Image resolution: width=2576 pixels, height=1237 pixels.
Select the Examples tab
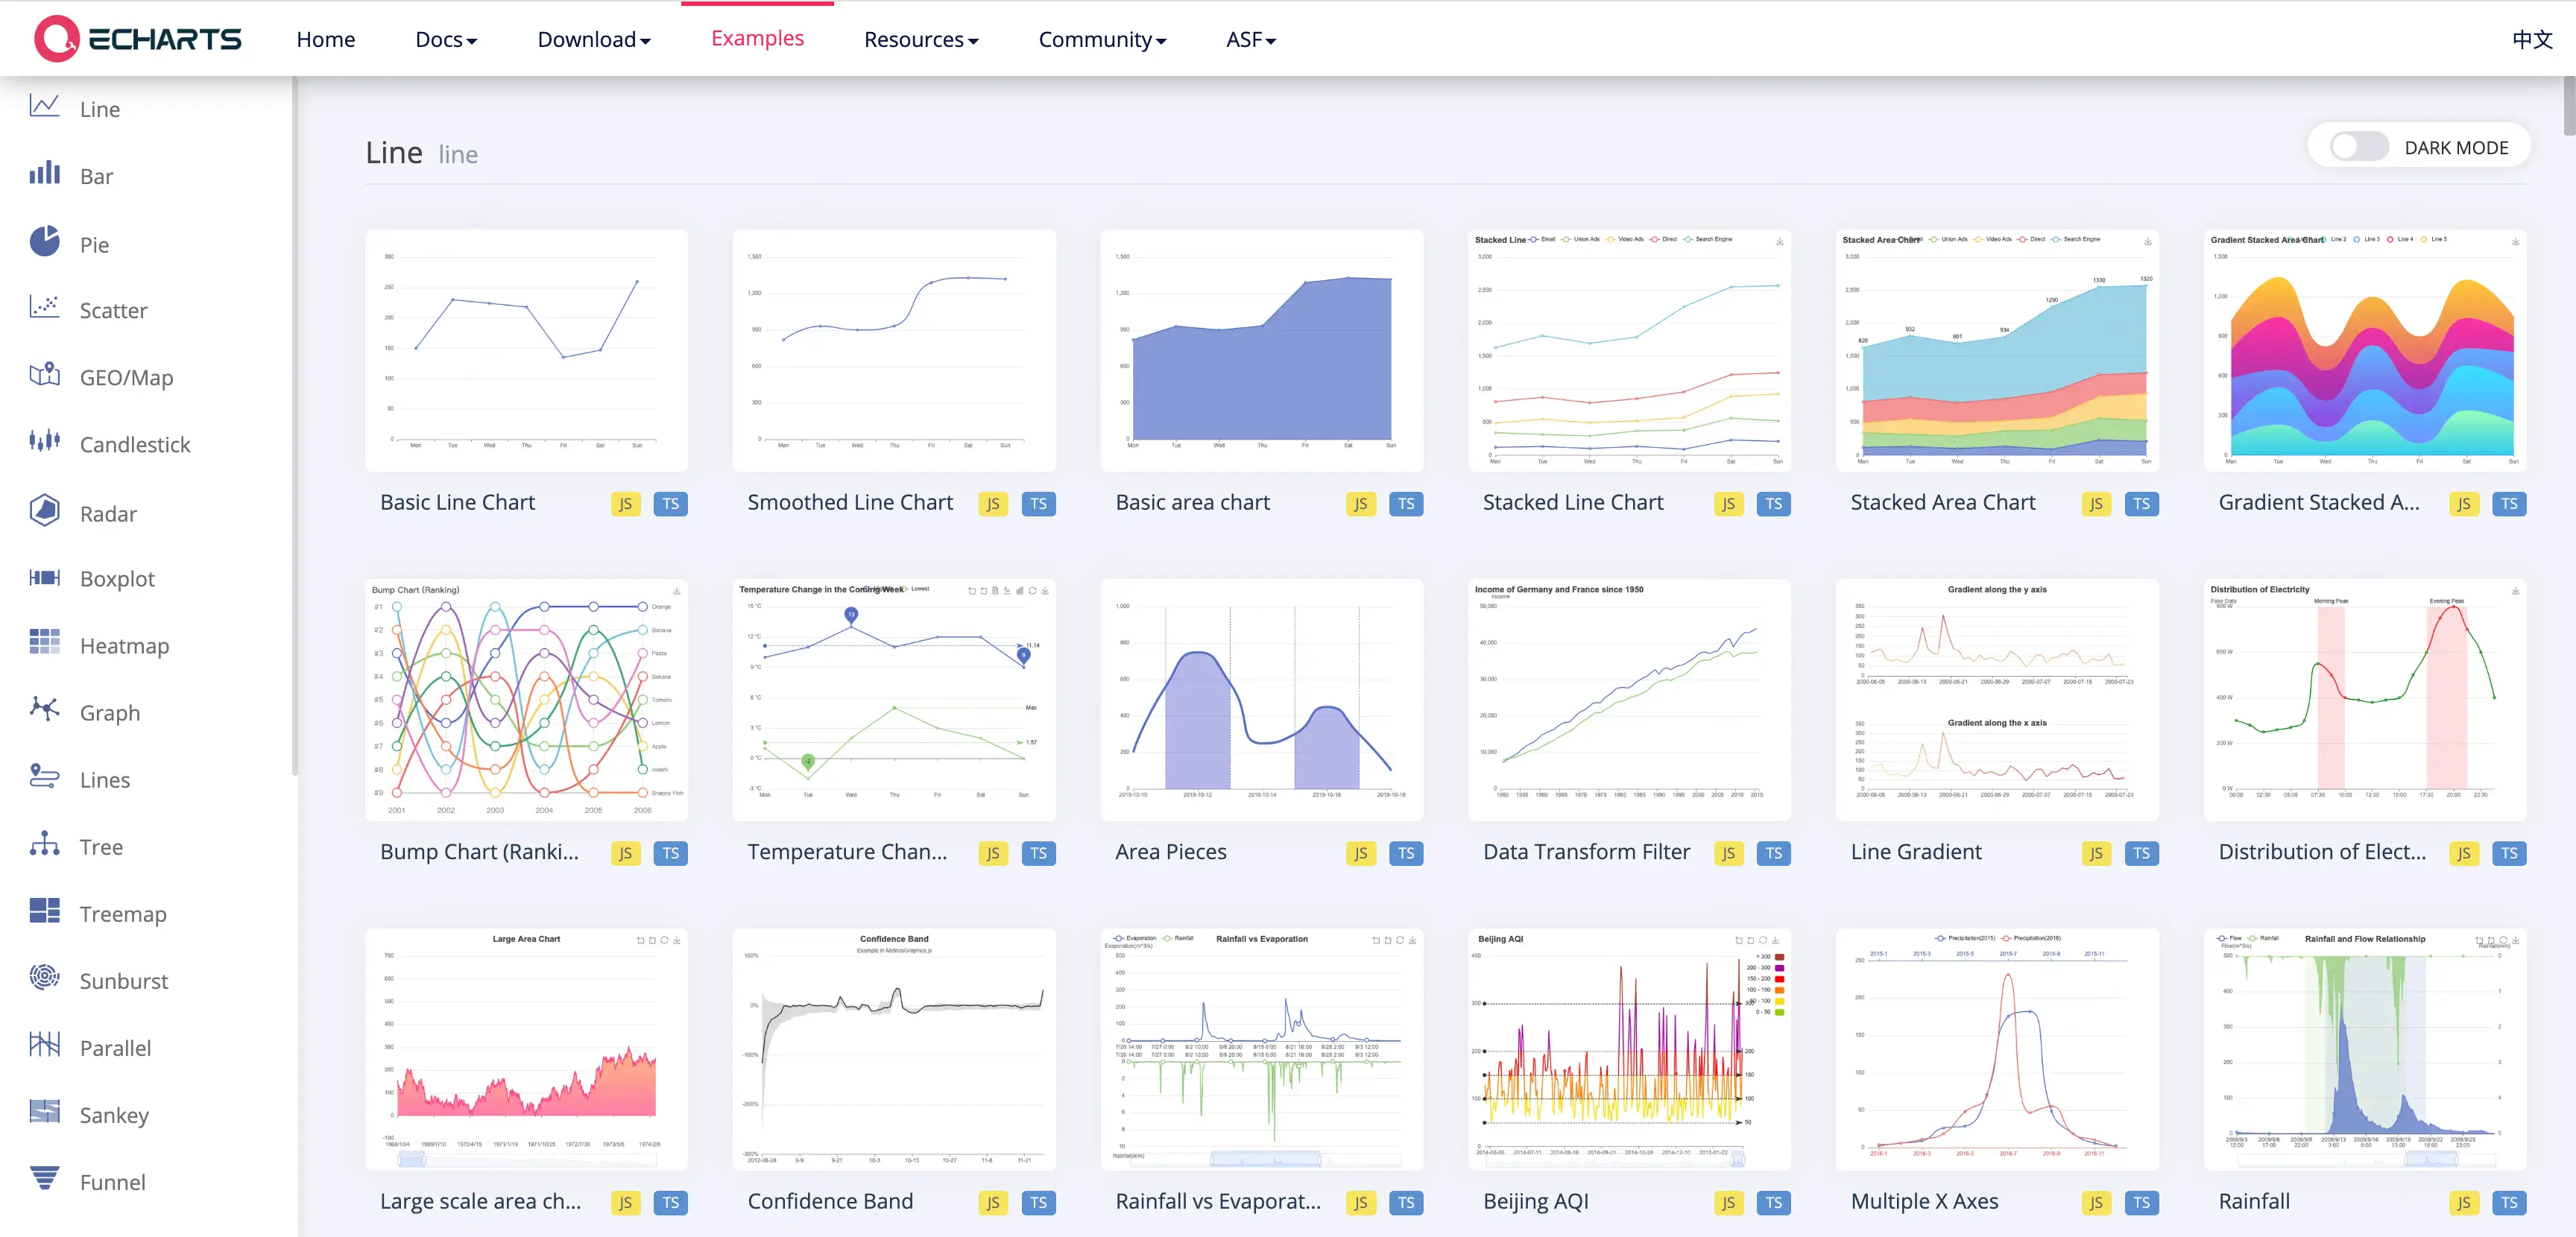pyautogui.click(x=757, y=38)
